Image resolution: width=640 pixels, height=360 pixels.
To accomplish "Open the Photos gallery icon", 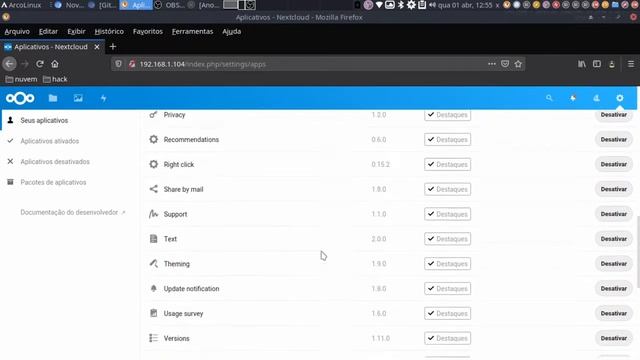I will tap(78, 98).
